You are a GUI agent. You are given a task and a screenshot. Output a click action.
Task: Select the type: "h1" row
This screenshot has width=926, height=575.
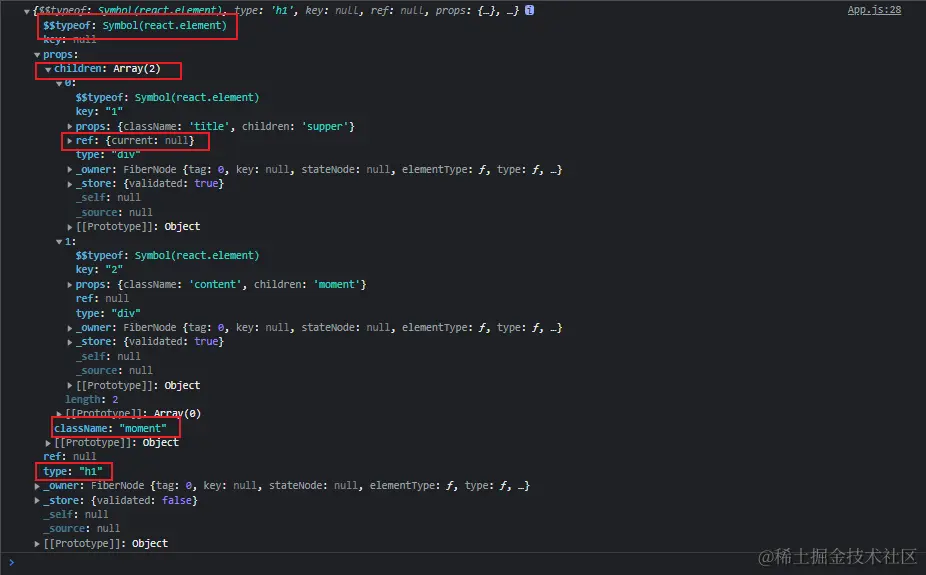(73, 471)
